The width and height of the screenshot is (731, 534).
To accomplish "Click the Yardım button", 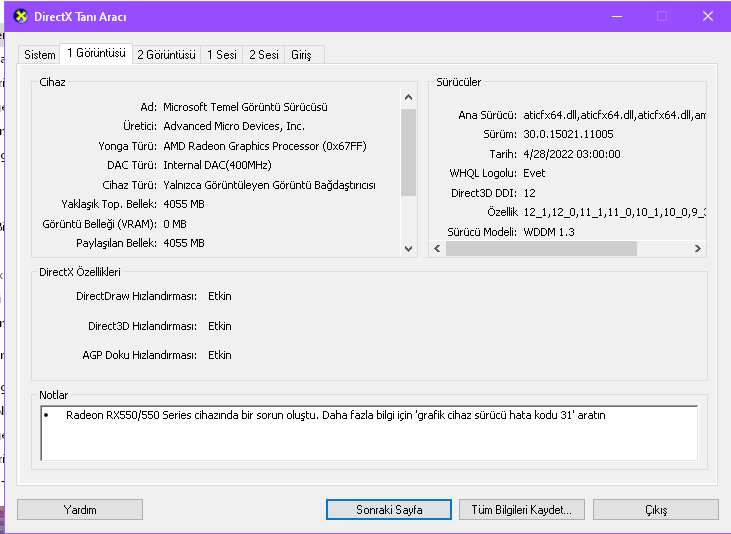I will pyautogui.click(x=80, y=510).
